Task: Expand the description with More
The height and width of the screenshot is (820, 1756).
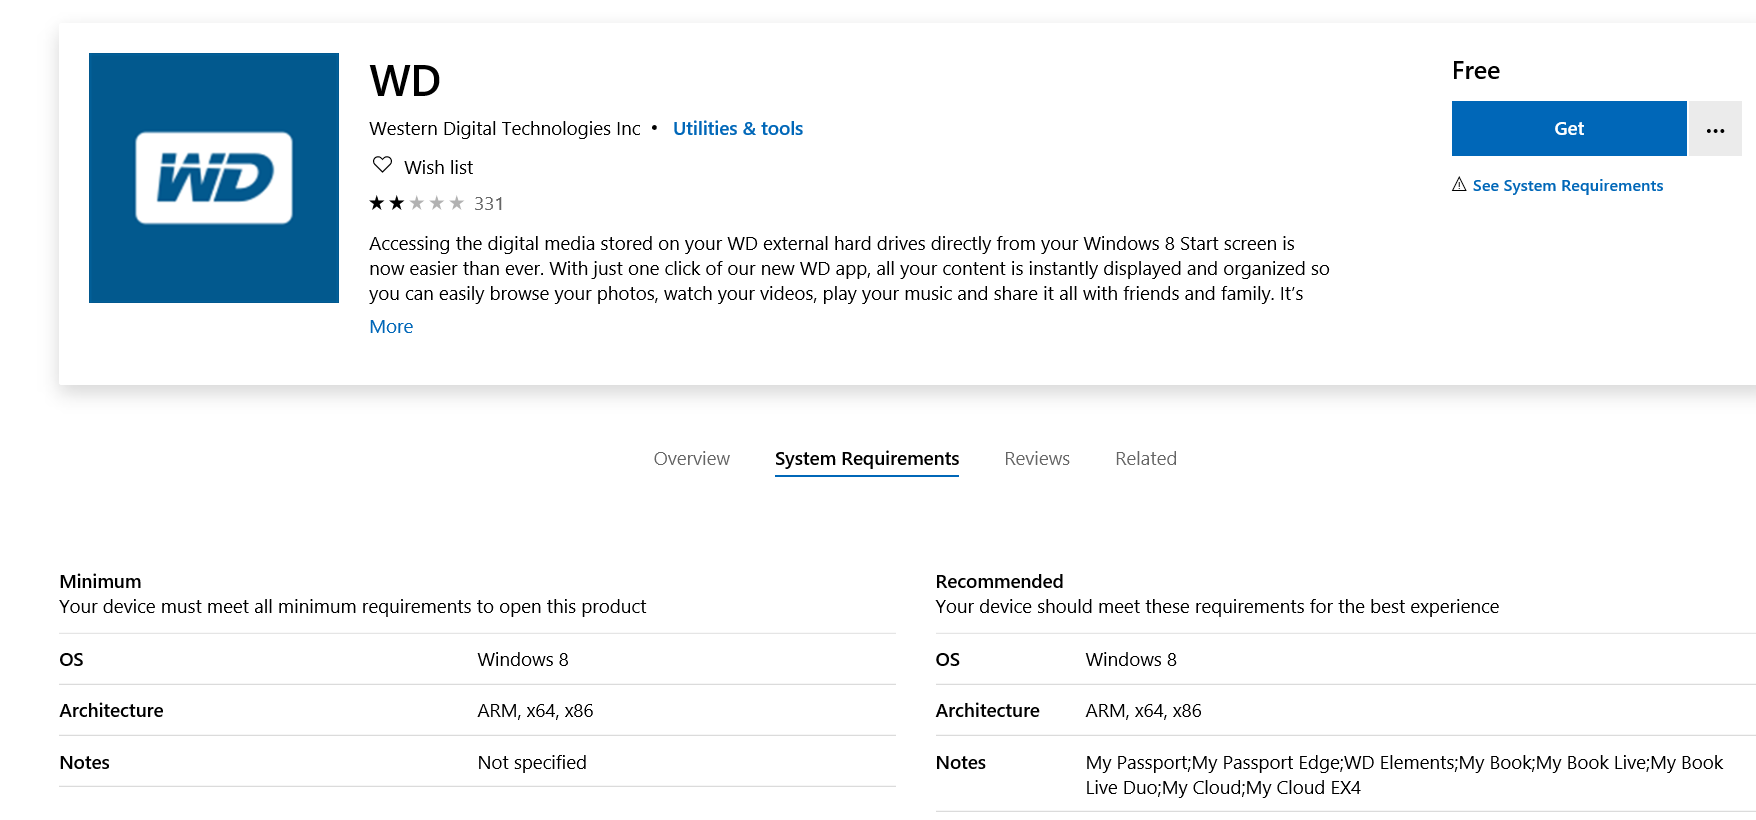Action: pyautogui.click(x=391, y=326)
